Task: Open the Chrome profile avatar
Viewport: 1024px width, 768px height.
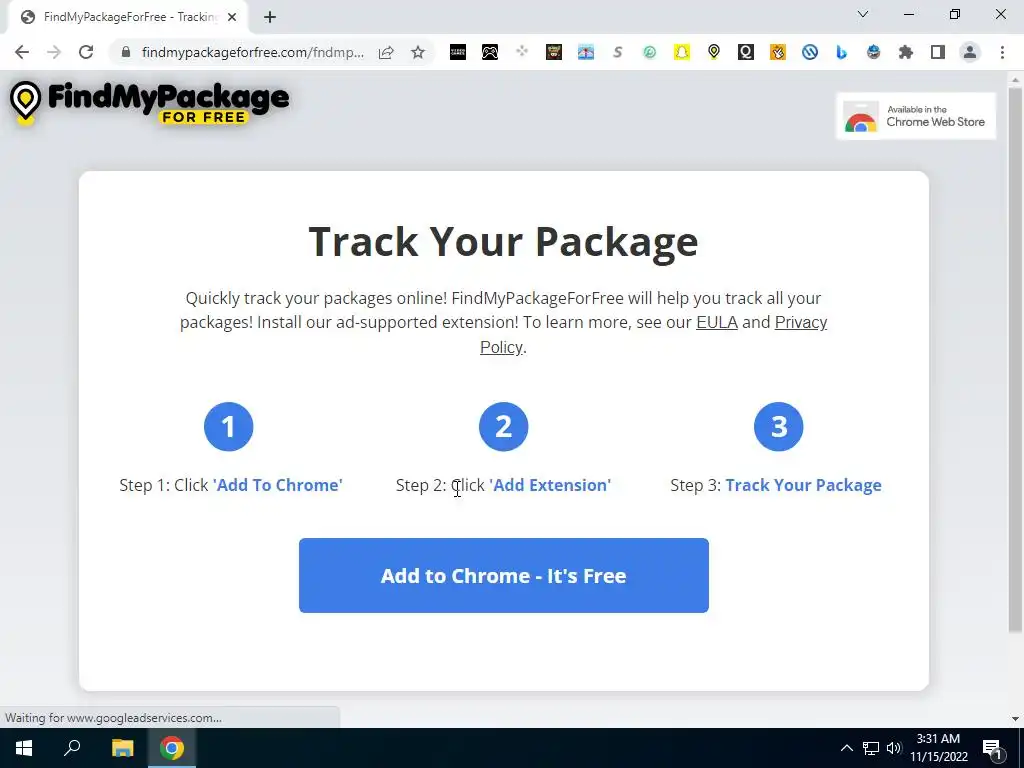Action: (x=970, y=52)
